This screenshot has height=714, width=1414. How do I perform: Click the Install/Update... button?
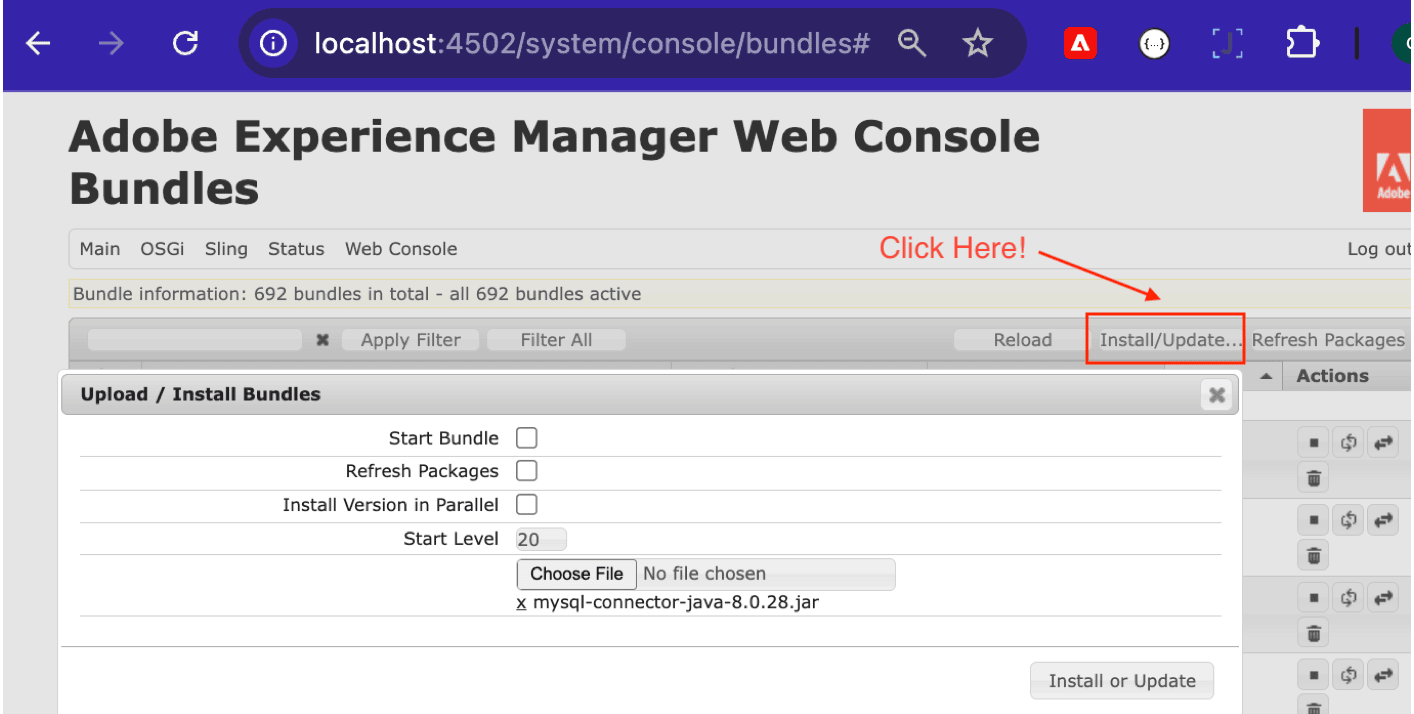click(x=1166, y=340)
